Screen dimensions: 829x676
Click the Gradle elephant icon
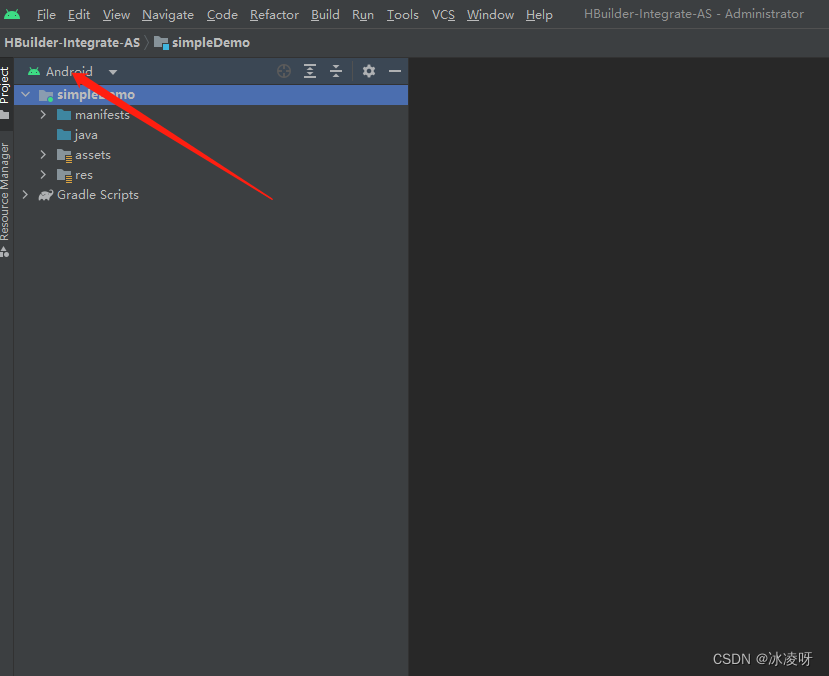(46, 195)
